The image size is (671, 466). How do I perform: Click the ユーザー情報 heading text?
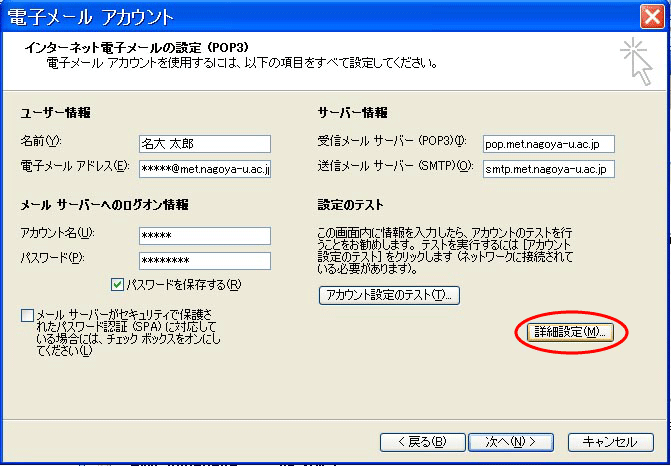[55, 113]
